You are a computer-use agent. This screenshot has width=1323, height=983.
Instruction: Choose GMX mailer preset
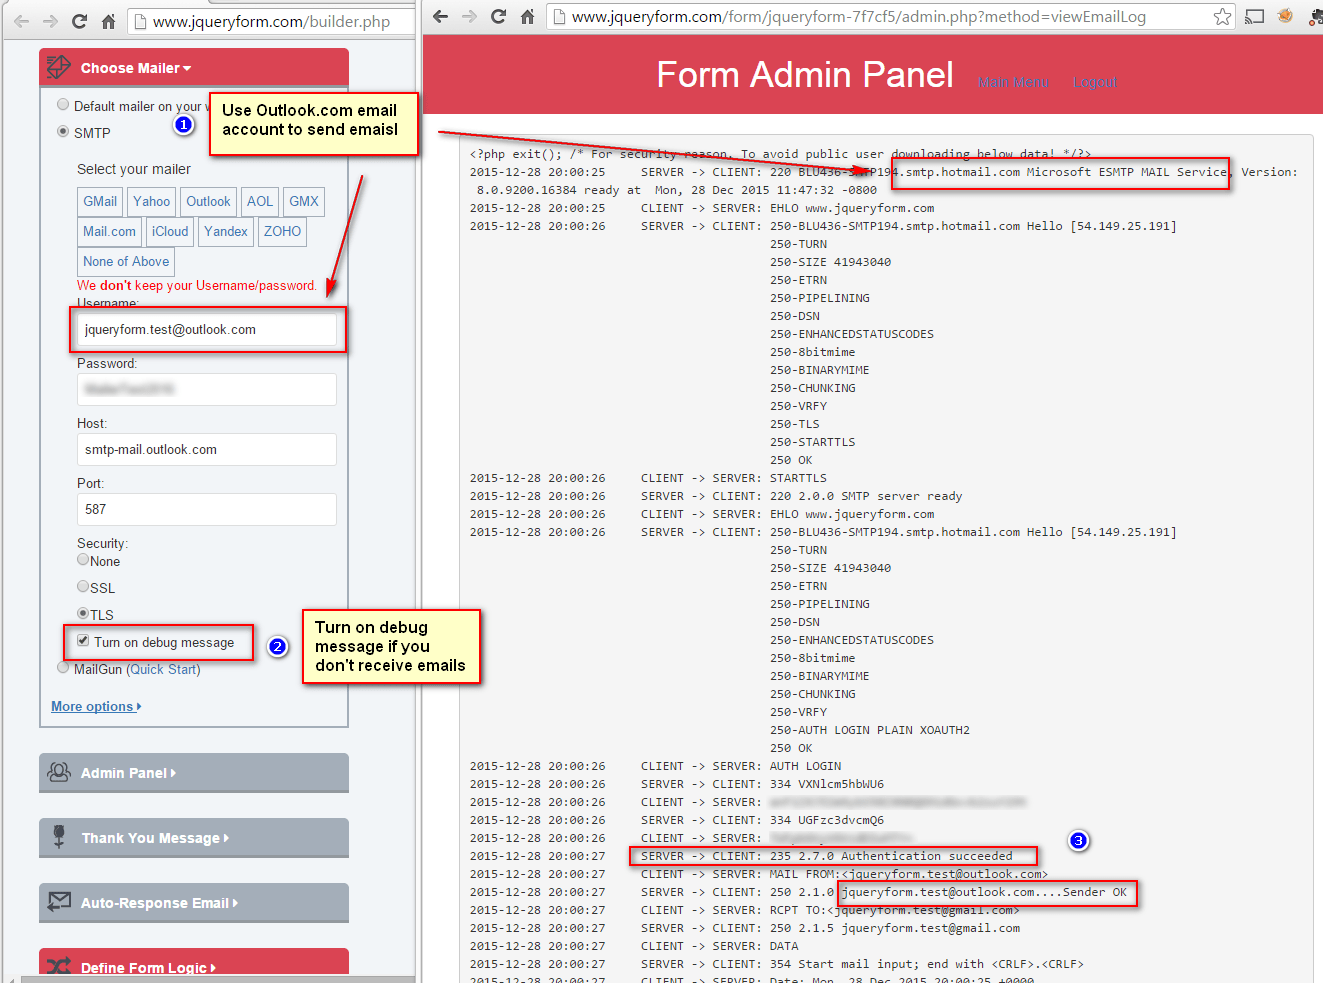pos(304,201)
